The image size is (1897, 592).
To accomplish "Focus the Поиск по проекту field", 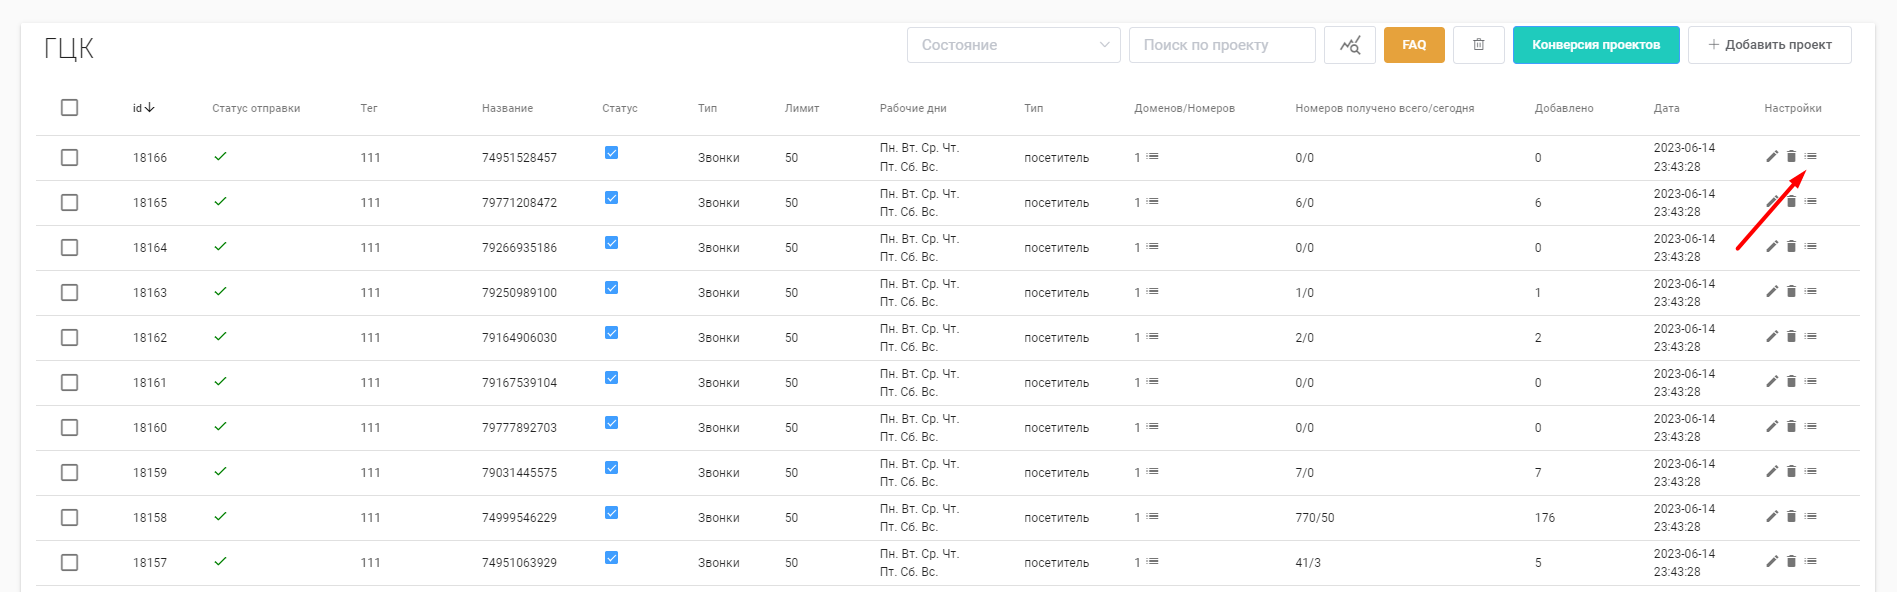I will [x=1222, y=45].
